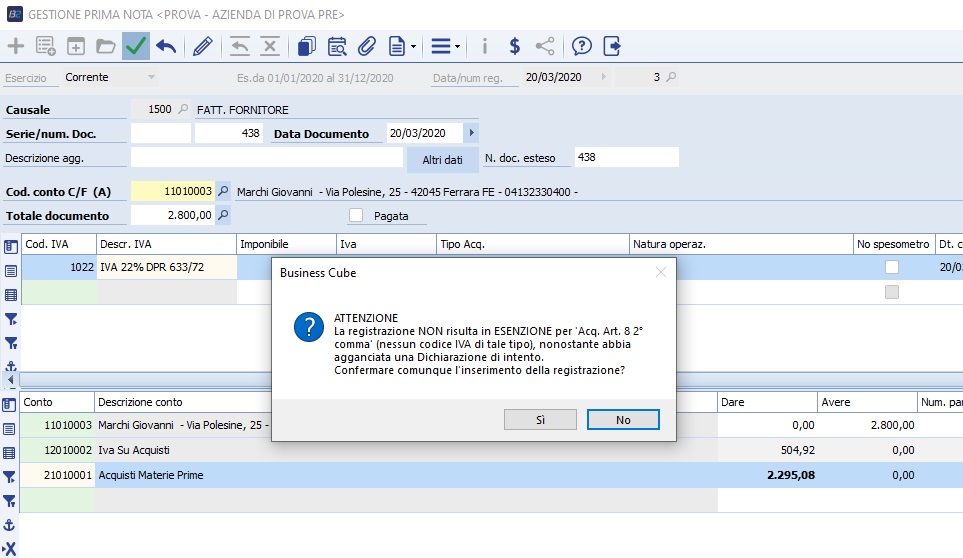Click the Totale documento magnifier icon
963x558 pixels.
tap(224, 215)
